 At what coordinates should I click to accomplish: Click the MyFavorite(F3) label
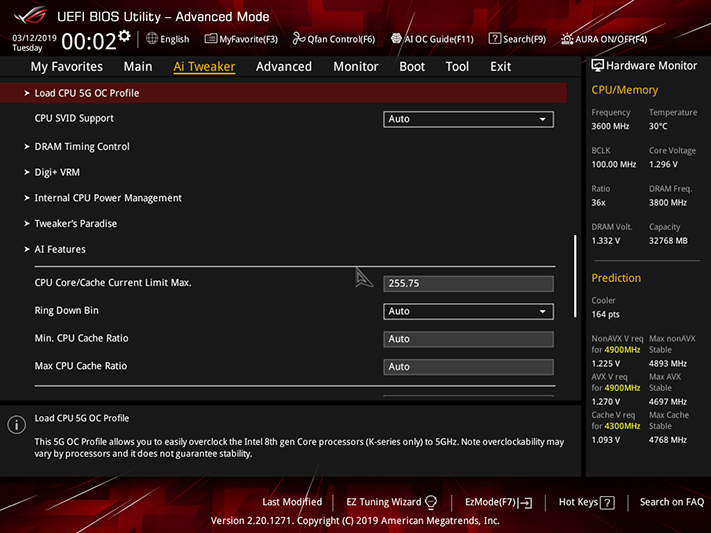point(248,39)
